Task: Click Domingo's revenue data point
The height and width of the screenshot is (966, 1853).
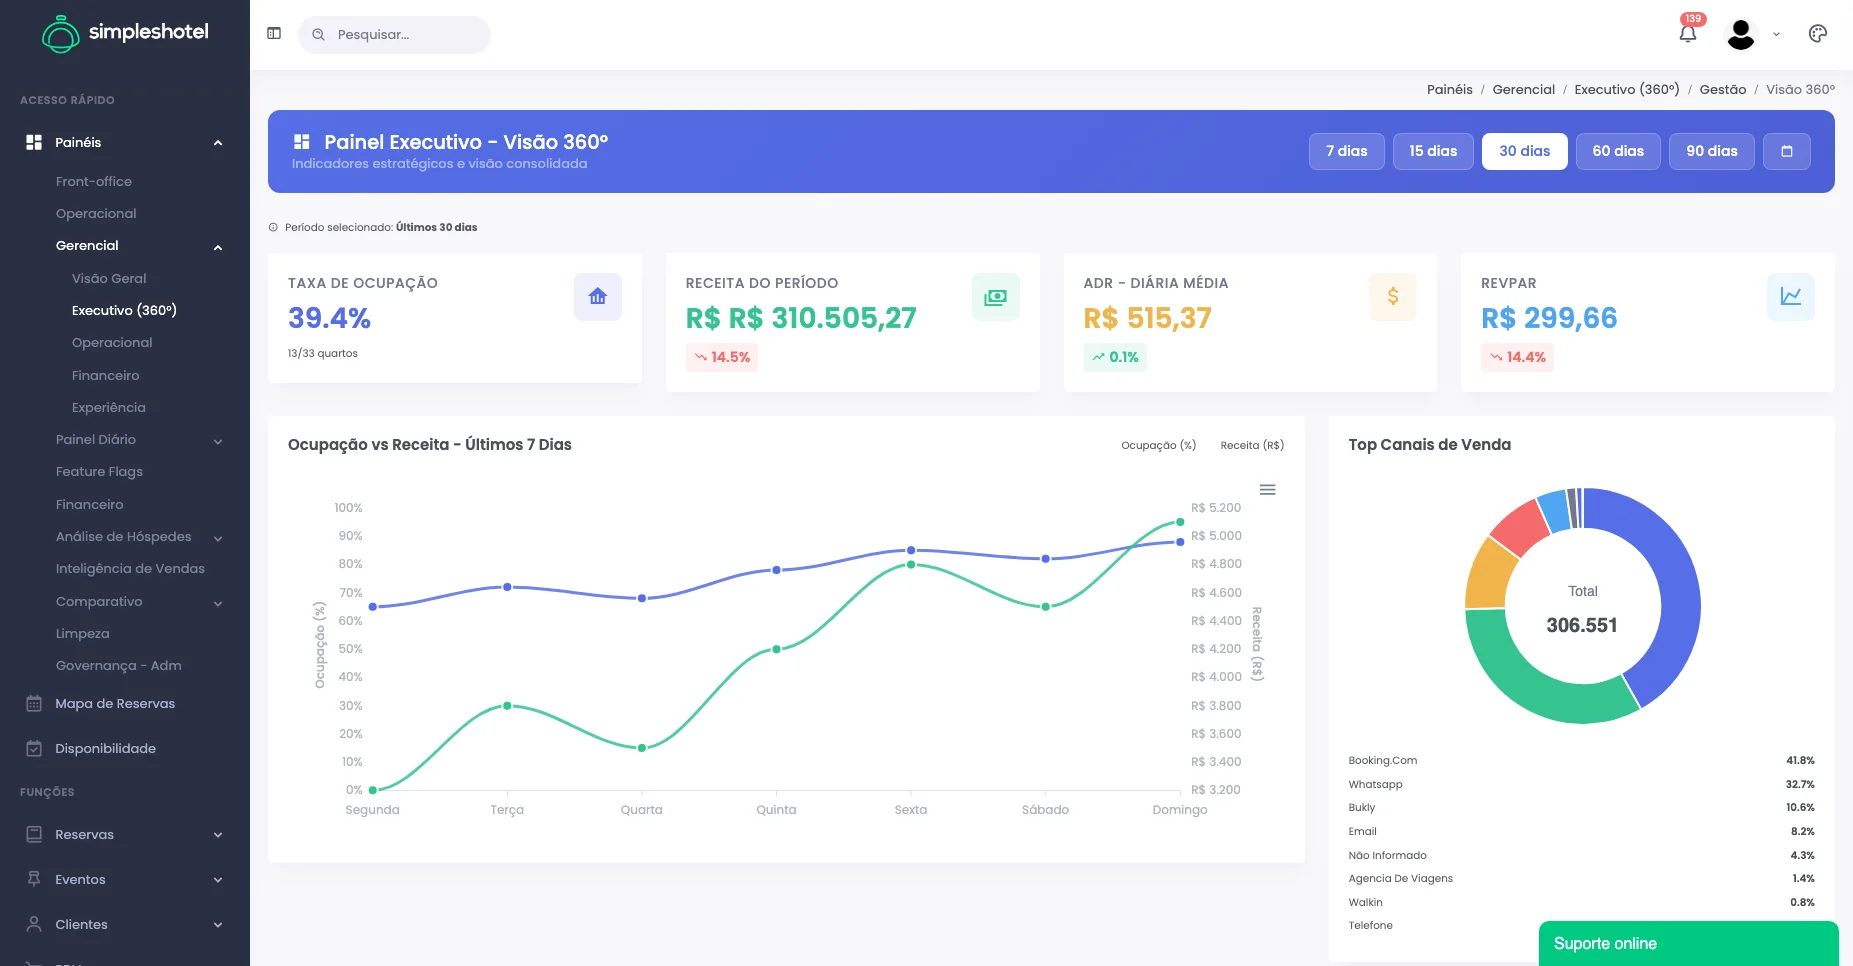Action: [1180, 522]
